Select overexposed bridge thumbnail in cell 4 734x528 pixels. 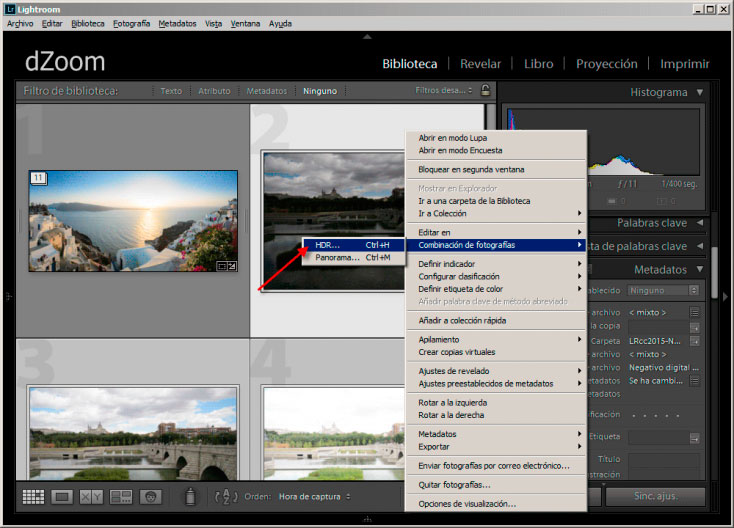[334, 434]
